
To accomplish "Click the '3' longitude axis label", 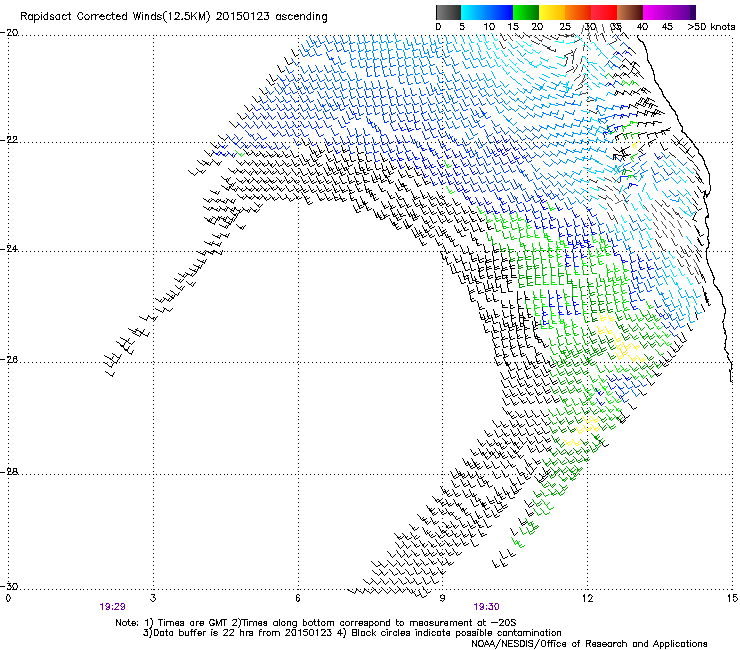I will click(153, 598).
